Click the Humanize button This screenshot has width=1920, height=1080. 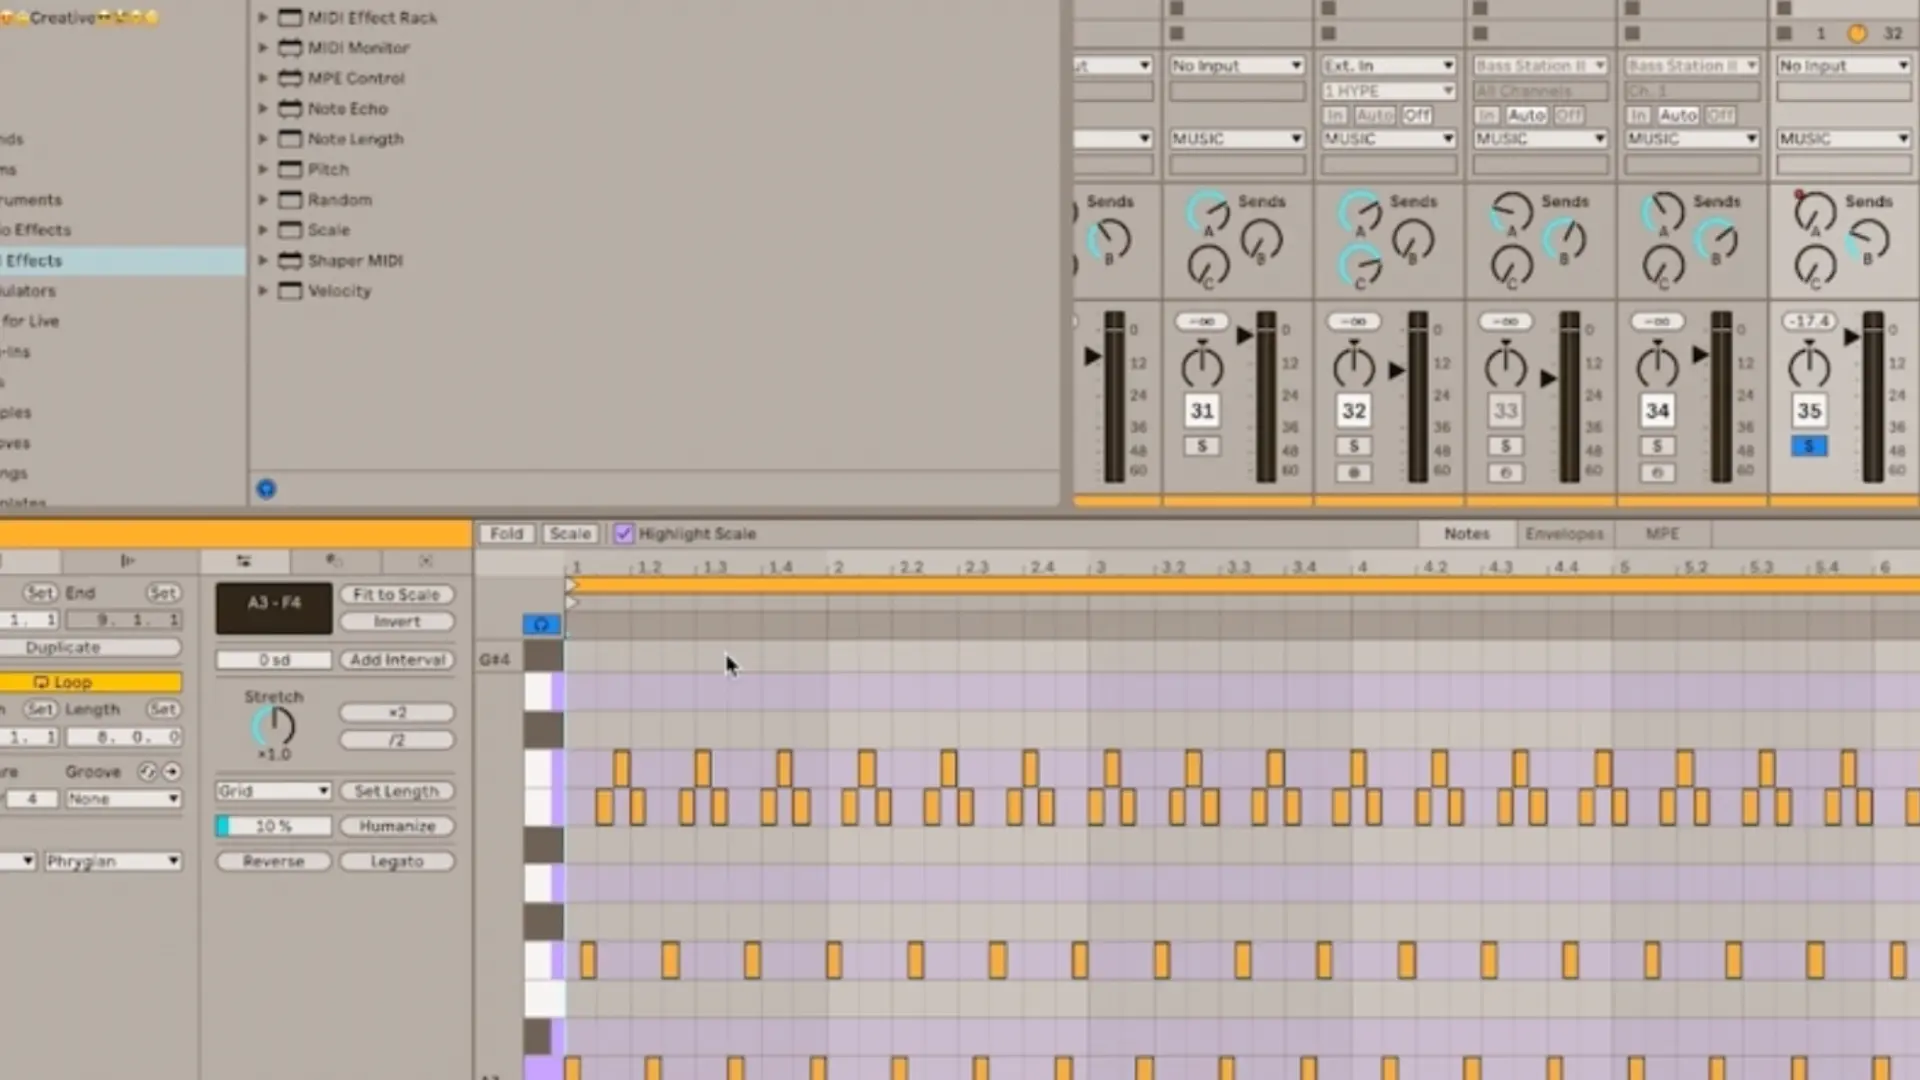[x=396, y=826]
